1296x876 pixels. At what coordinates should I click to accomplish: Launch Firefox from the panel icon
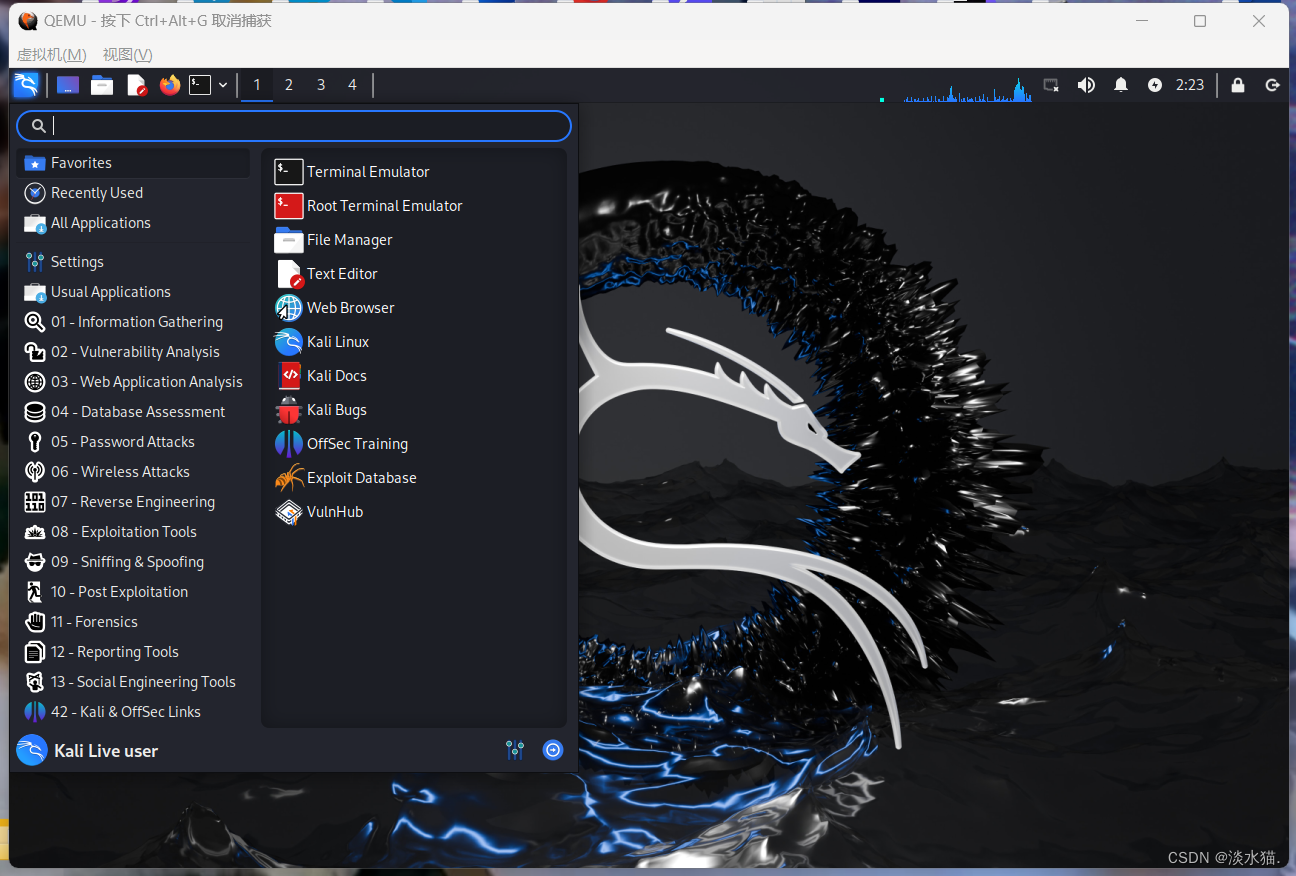coord(170,85)
